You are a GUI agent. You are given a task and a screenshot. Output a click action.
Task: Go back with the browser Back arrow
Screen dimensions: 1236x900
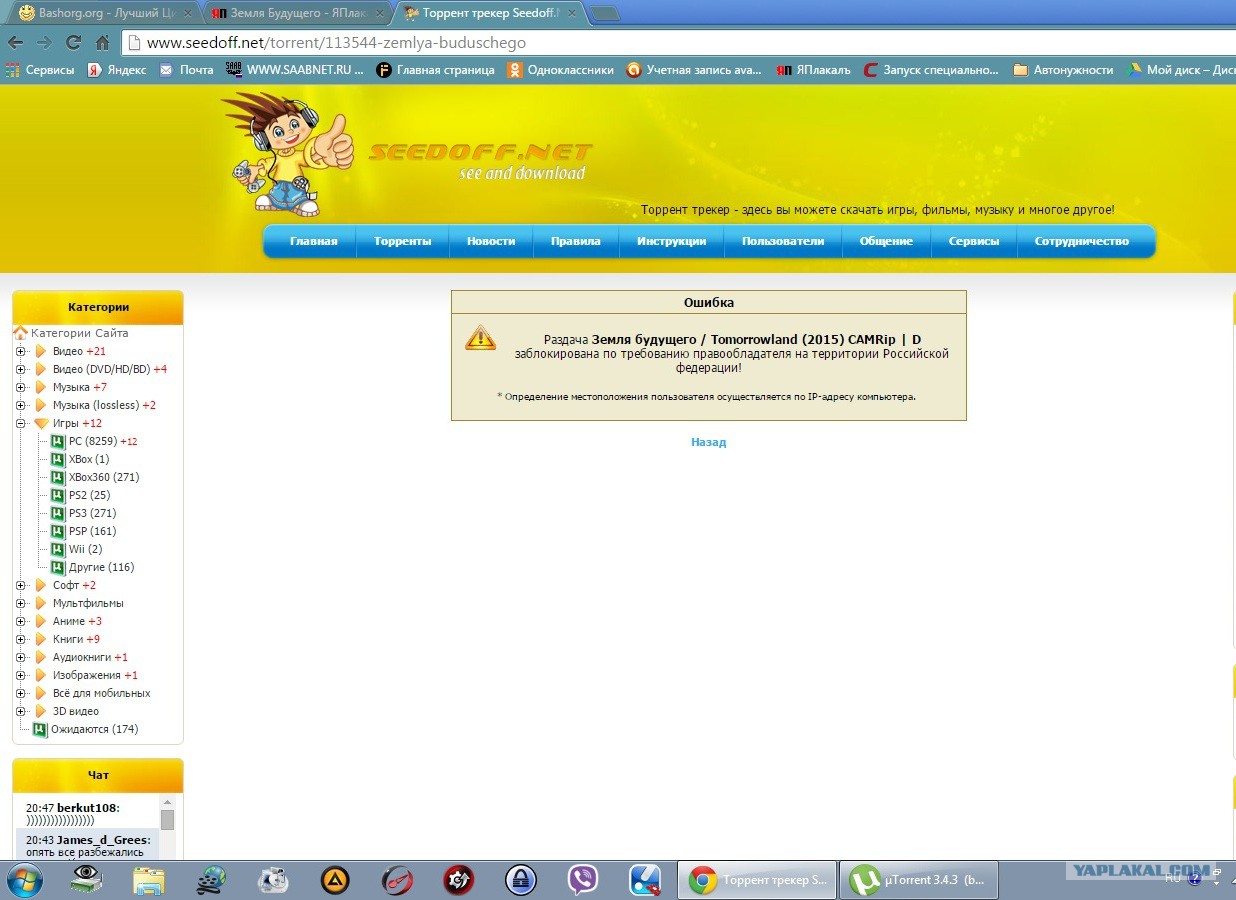tap(15, 43)
